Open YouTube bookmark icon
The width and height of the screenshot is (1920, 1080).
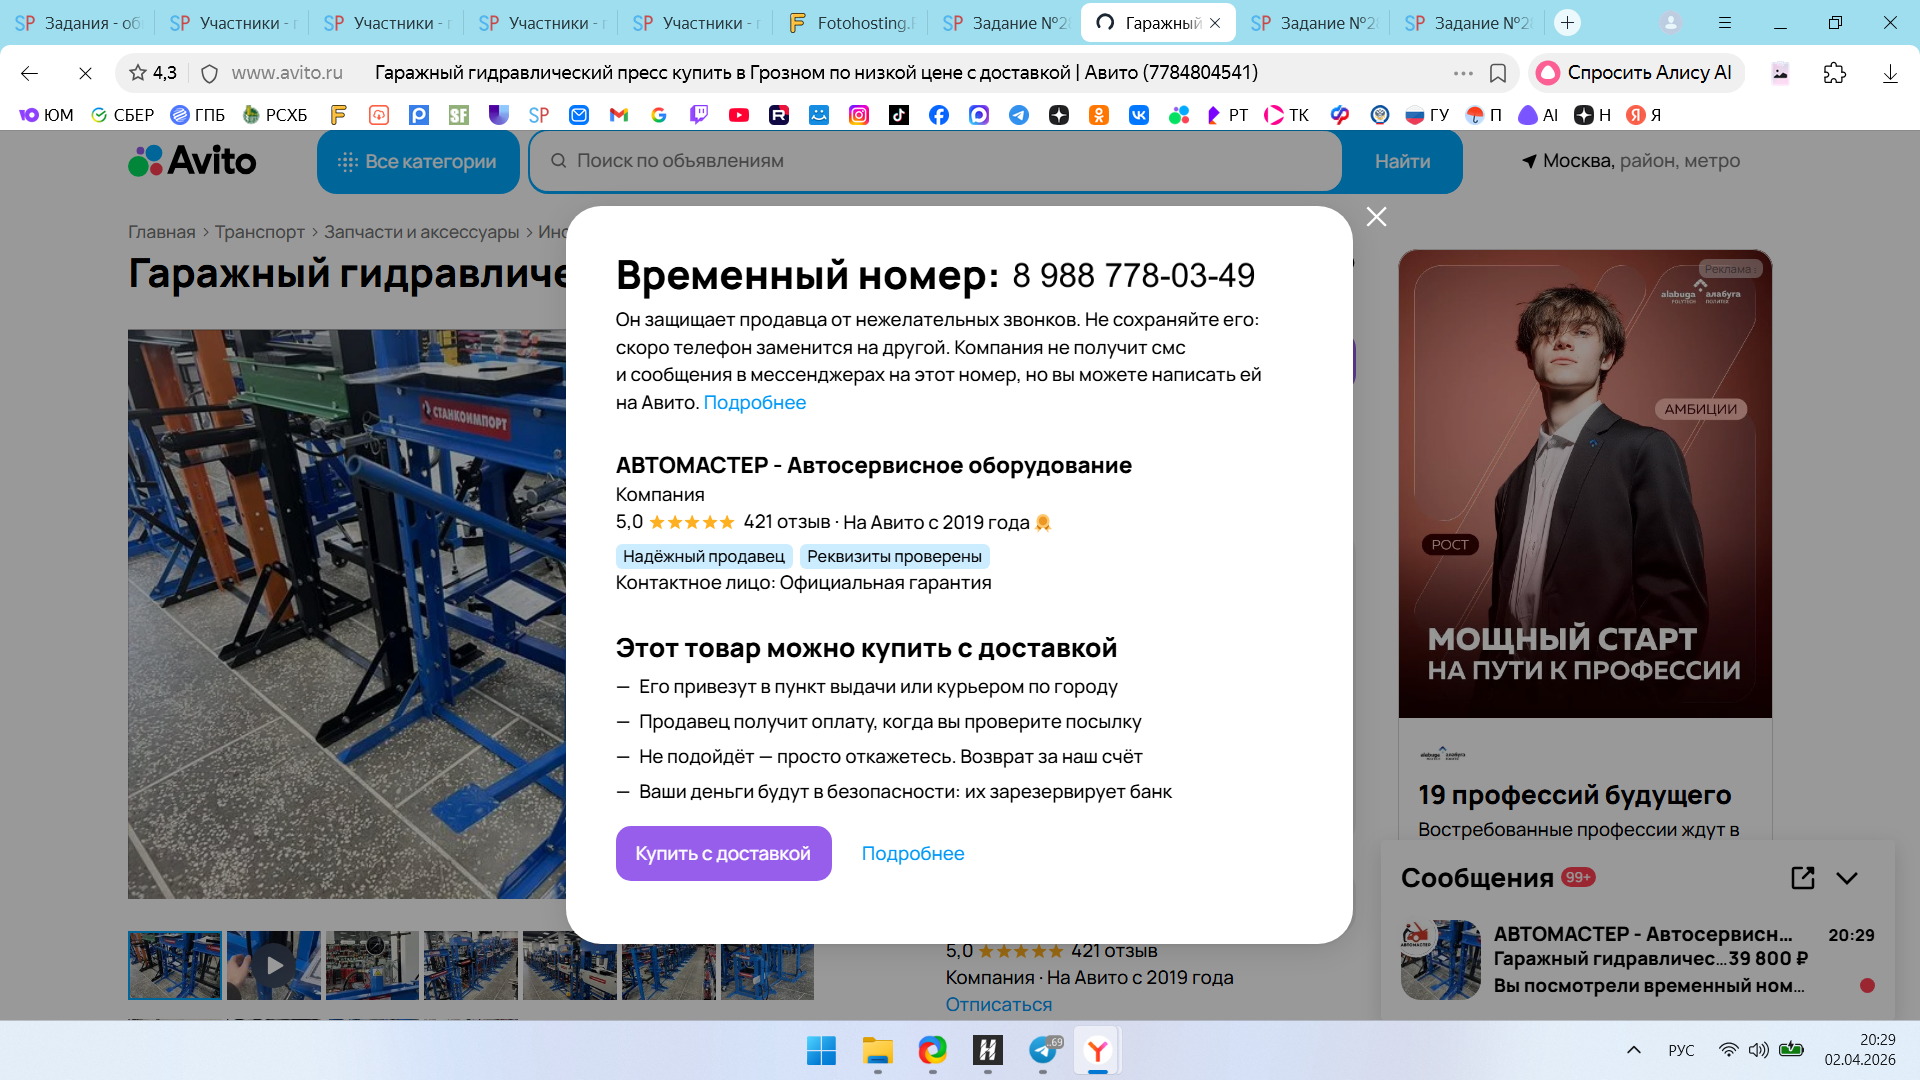pyautogui.click(x=739, y=115)
